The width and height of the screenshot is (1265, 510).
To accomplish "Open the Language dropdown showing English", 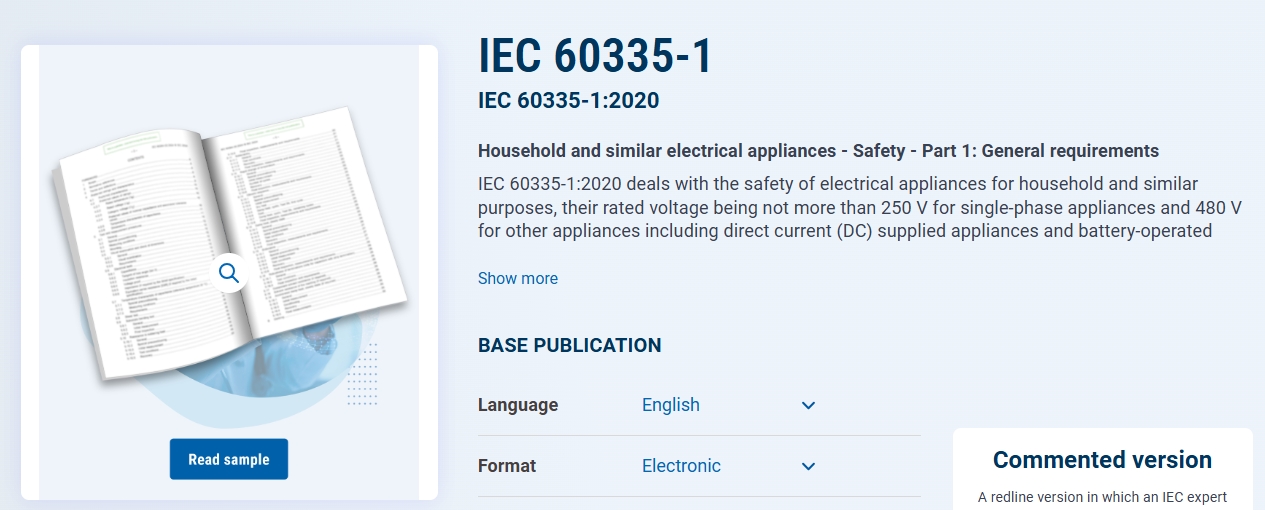I will (x=671, y=405).
